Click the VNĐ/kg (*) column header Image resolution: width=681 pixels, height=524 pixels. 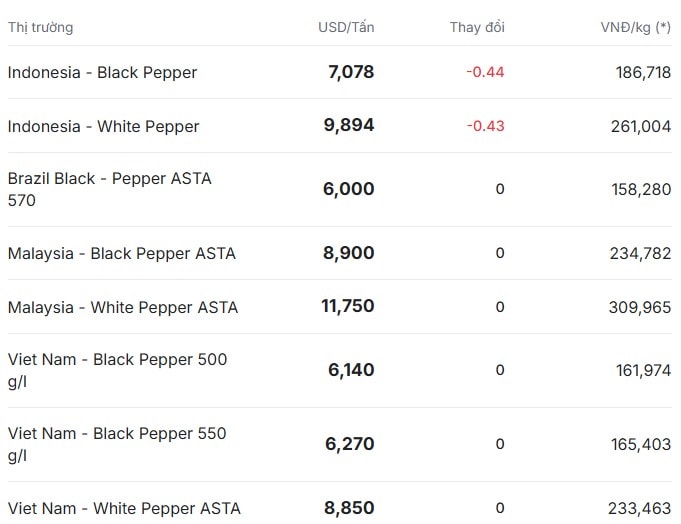pos(636,27)
